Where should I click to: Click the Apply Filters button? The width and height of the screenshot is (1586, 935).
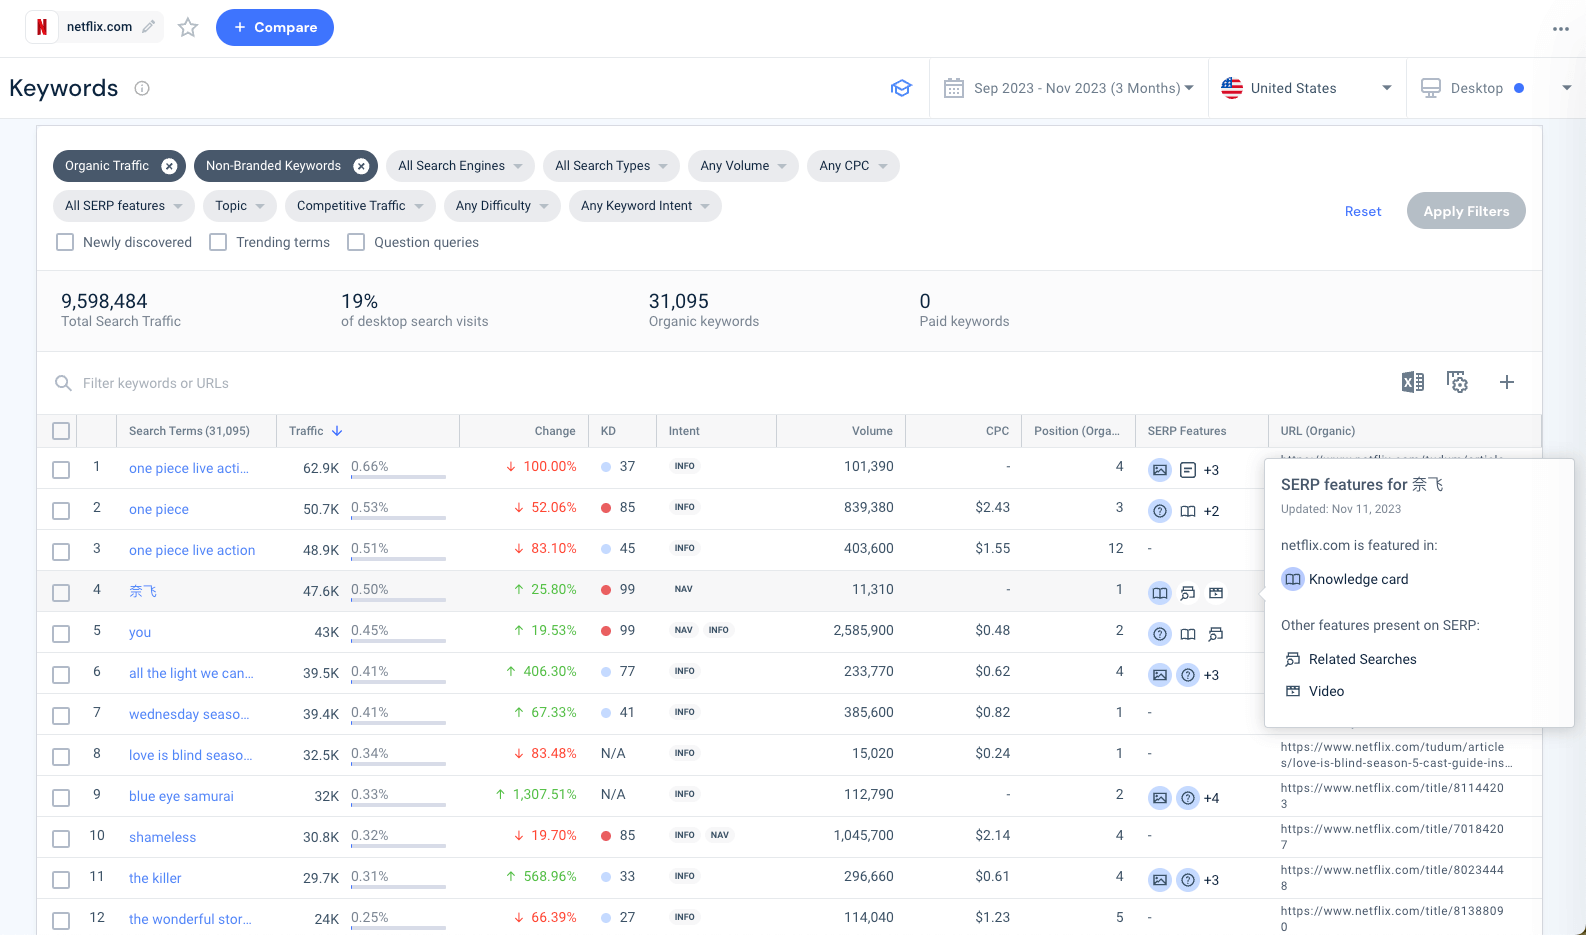(x=1466, y=211)
